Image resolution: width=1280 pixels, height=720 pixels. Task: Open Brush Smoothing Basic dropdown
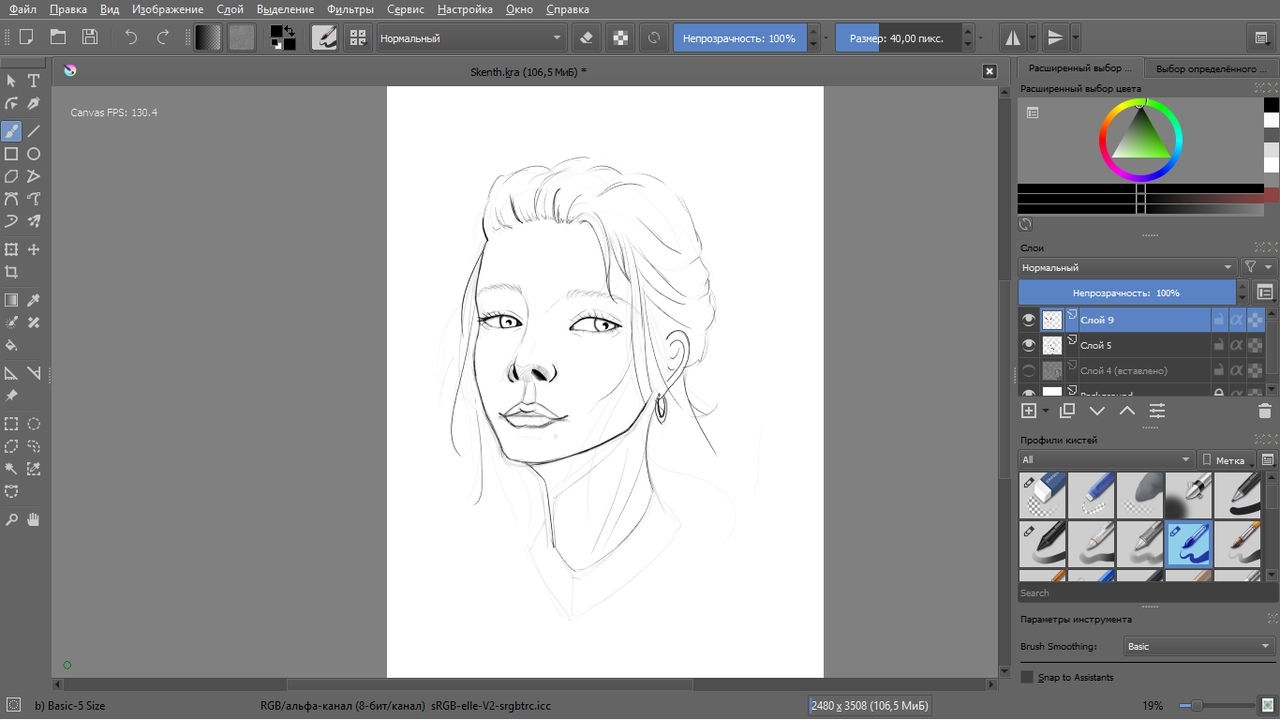1199,646
